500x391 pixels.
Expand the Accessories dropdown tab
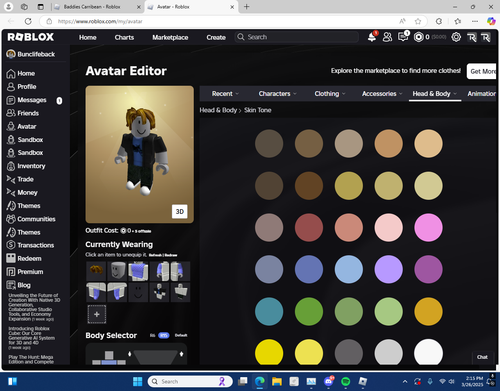[382, 94]
